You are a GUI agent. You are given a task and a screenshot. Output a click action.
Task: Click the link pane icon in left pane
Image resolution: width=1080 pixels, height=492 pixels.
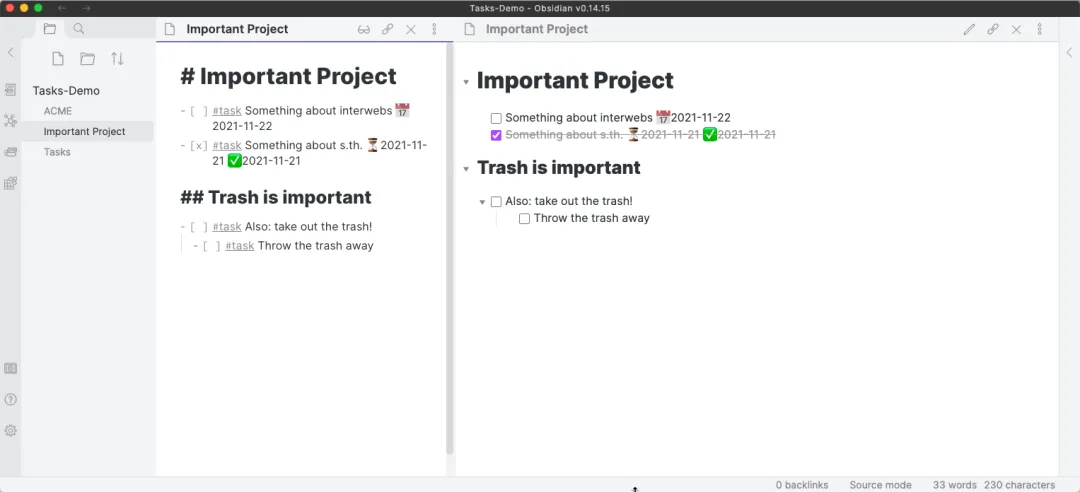pos(388,30)
